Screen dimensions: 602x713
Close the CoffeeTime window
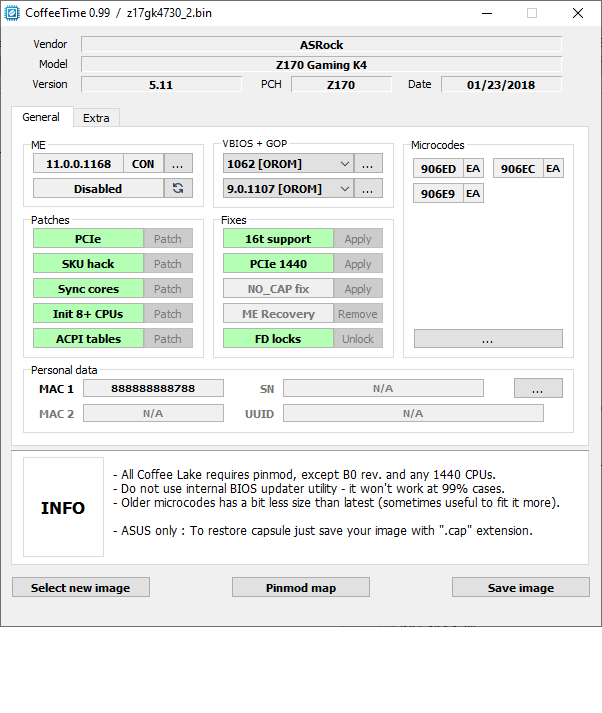pyautogui.click(x=578, y=13)
